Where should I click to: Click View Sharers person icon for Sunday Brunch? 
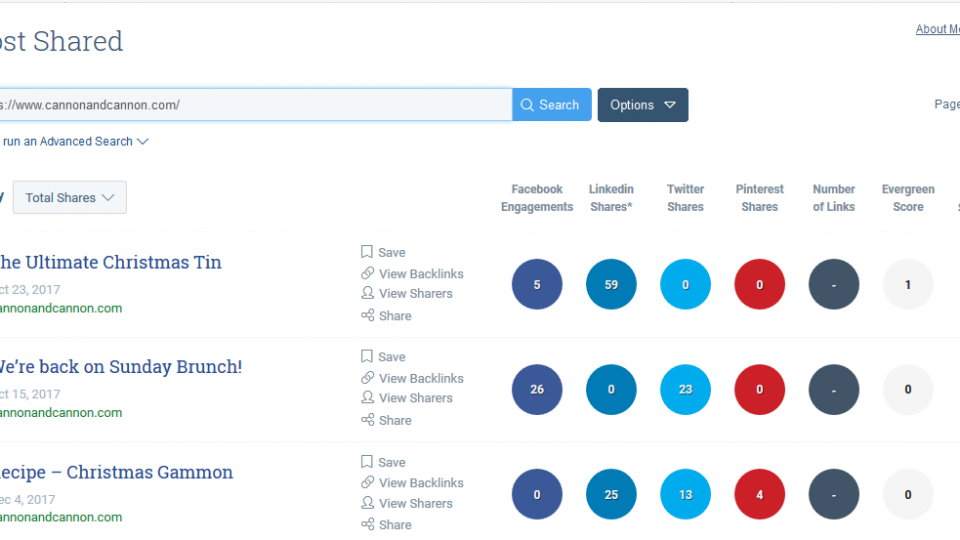[x=367, y=397]
